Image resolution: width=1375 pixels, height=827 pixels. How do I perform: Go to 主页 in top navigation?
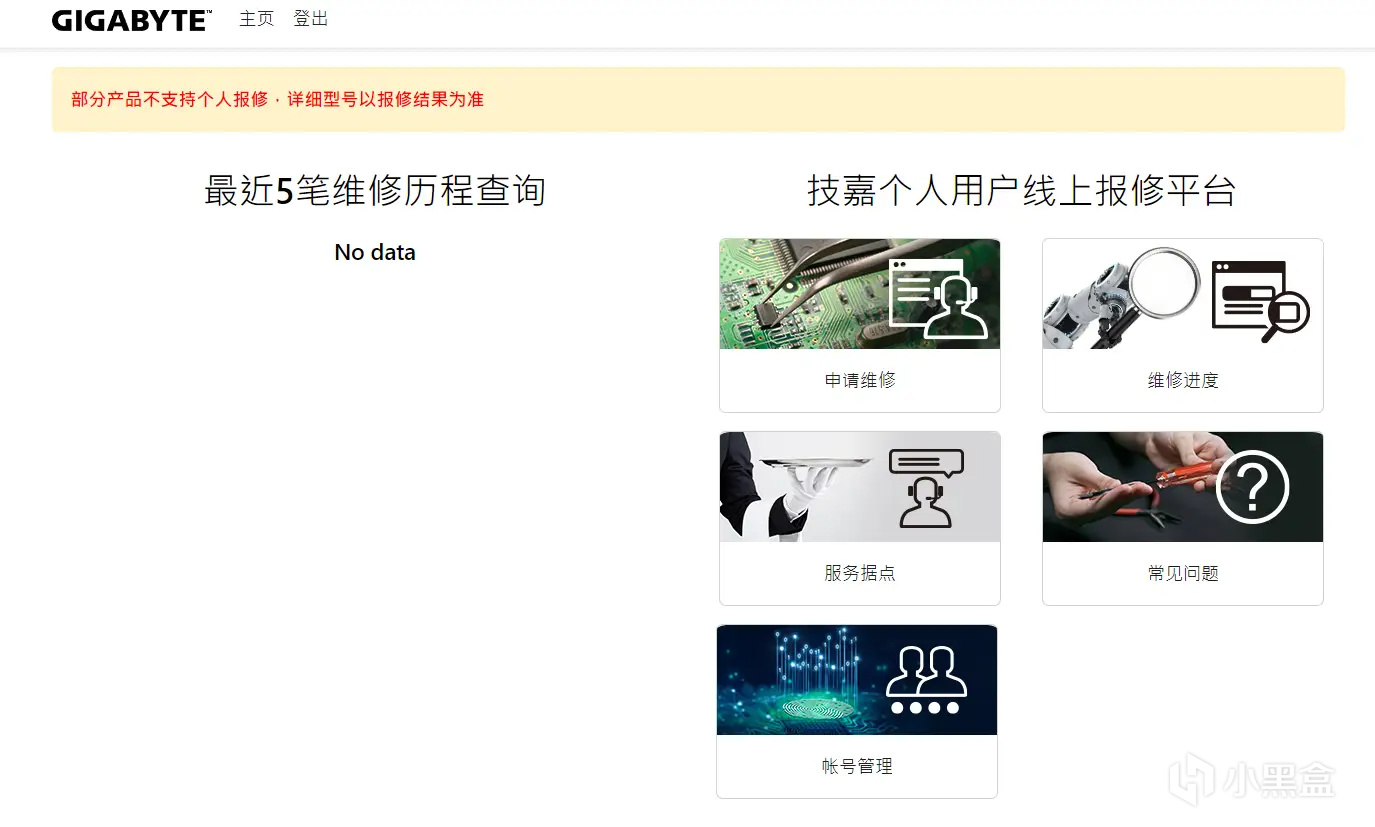256,19
